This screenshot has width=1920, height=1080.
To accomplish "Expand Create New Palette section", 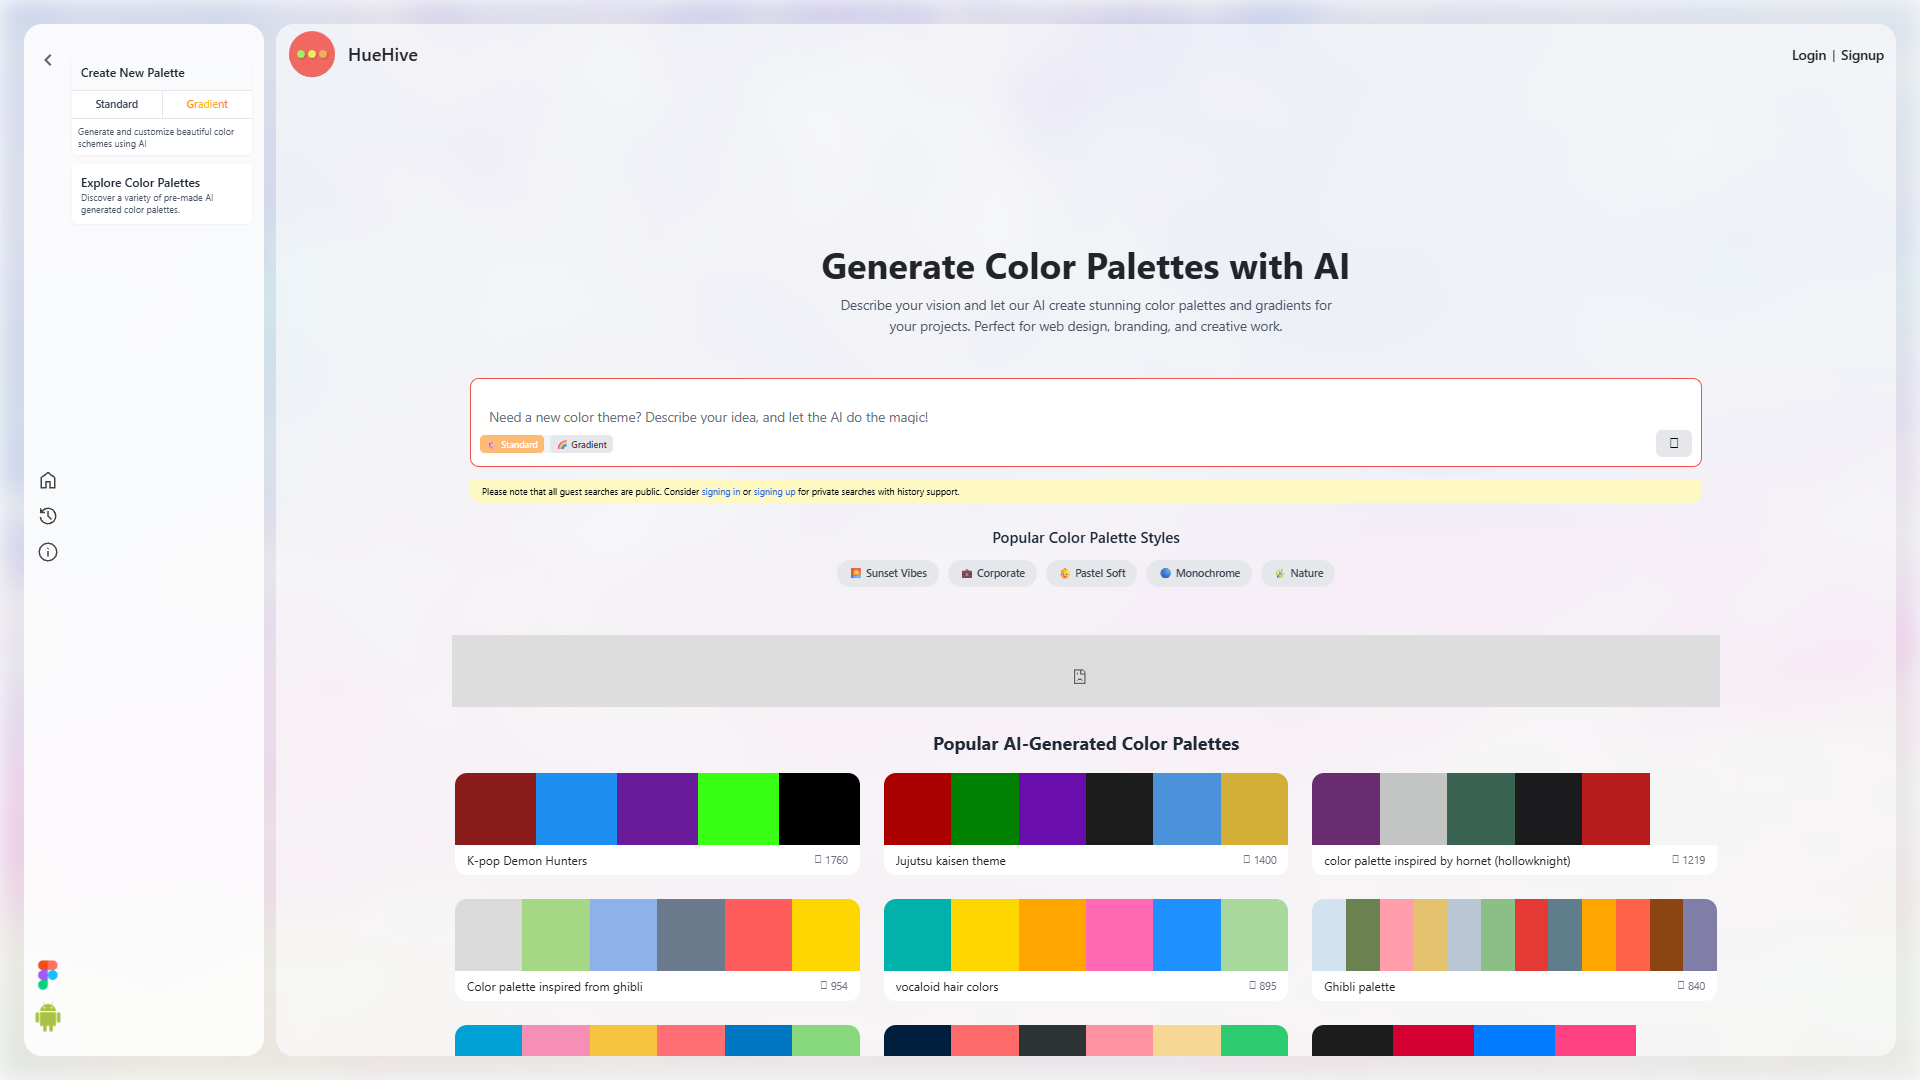I will coord(133,73).
